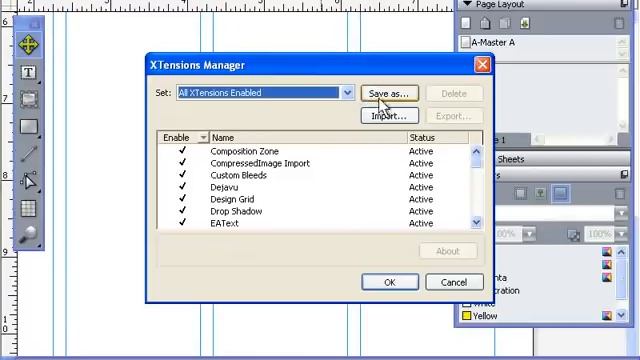640x360 pixels.
Task: Open the Set dropdown arrow
Action: [347, 93]
